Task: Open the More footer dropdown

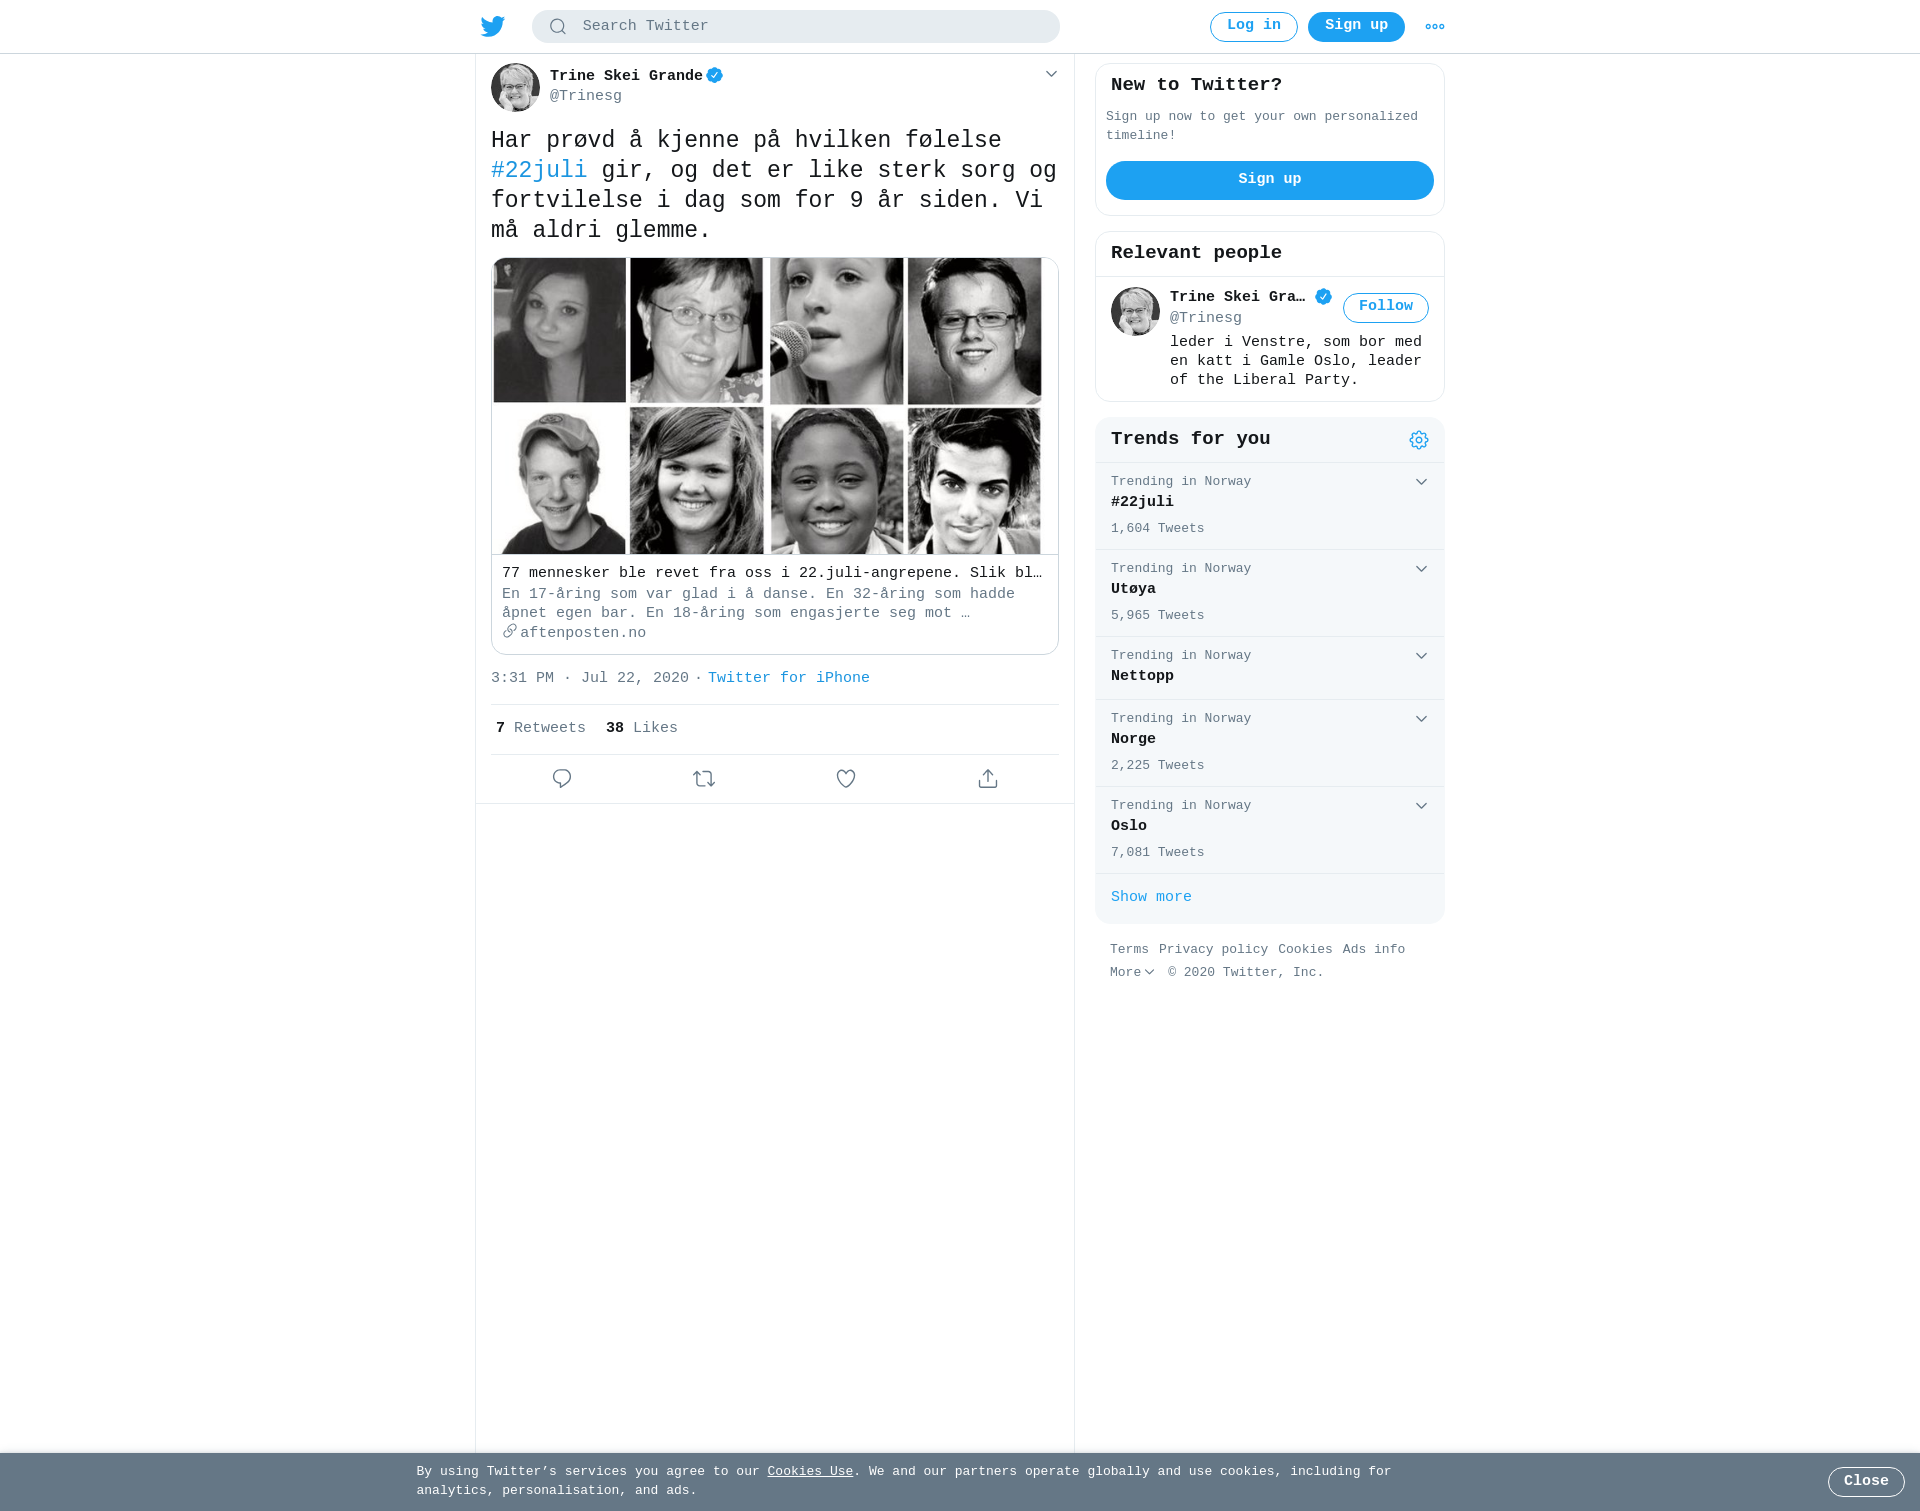Action: [x=1132, y=972]
